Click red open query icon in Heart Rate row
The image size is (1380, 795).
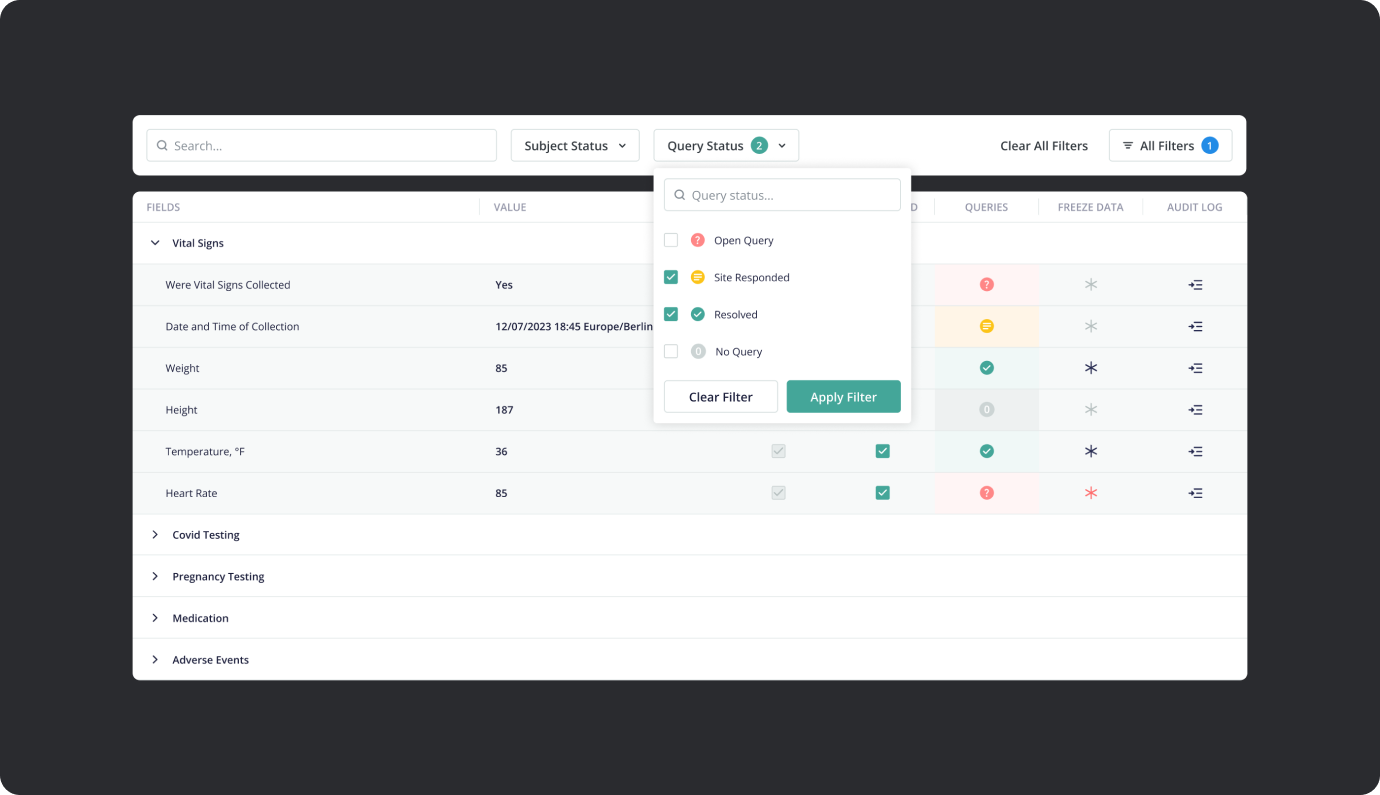987,493
